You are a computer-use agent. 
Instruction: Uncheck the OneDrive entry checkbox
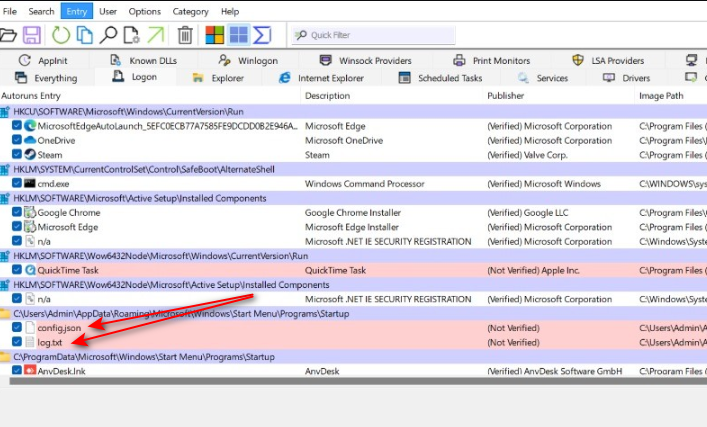(x=17, y=140)
